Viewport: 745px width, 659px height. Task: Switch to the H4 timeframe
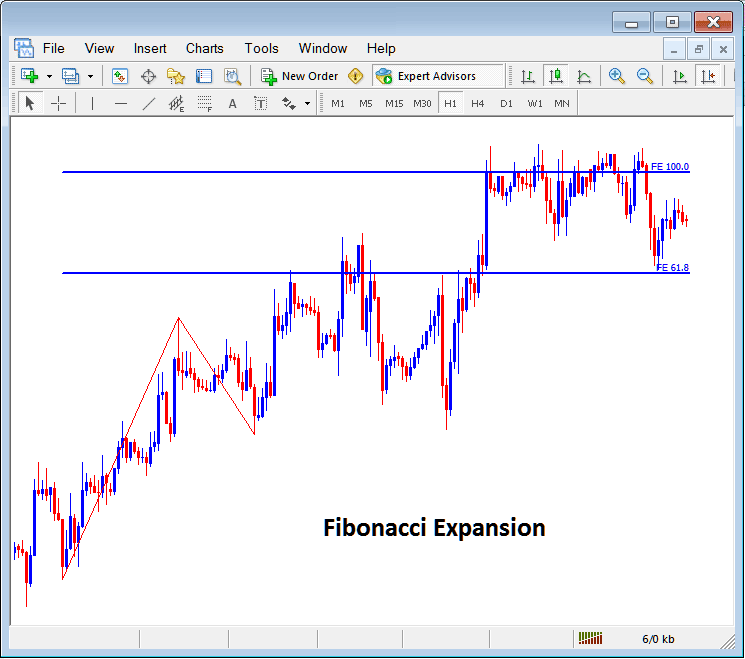(x=478, y=103)
